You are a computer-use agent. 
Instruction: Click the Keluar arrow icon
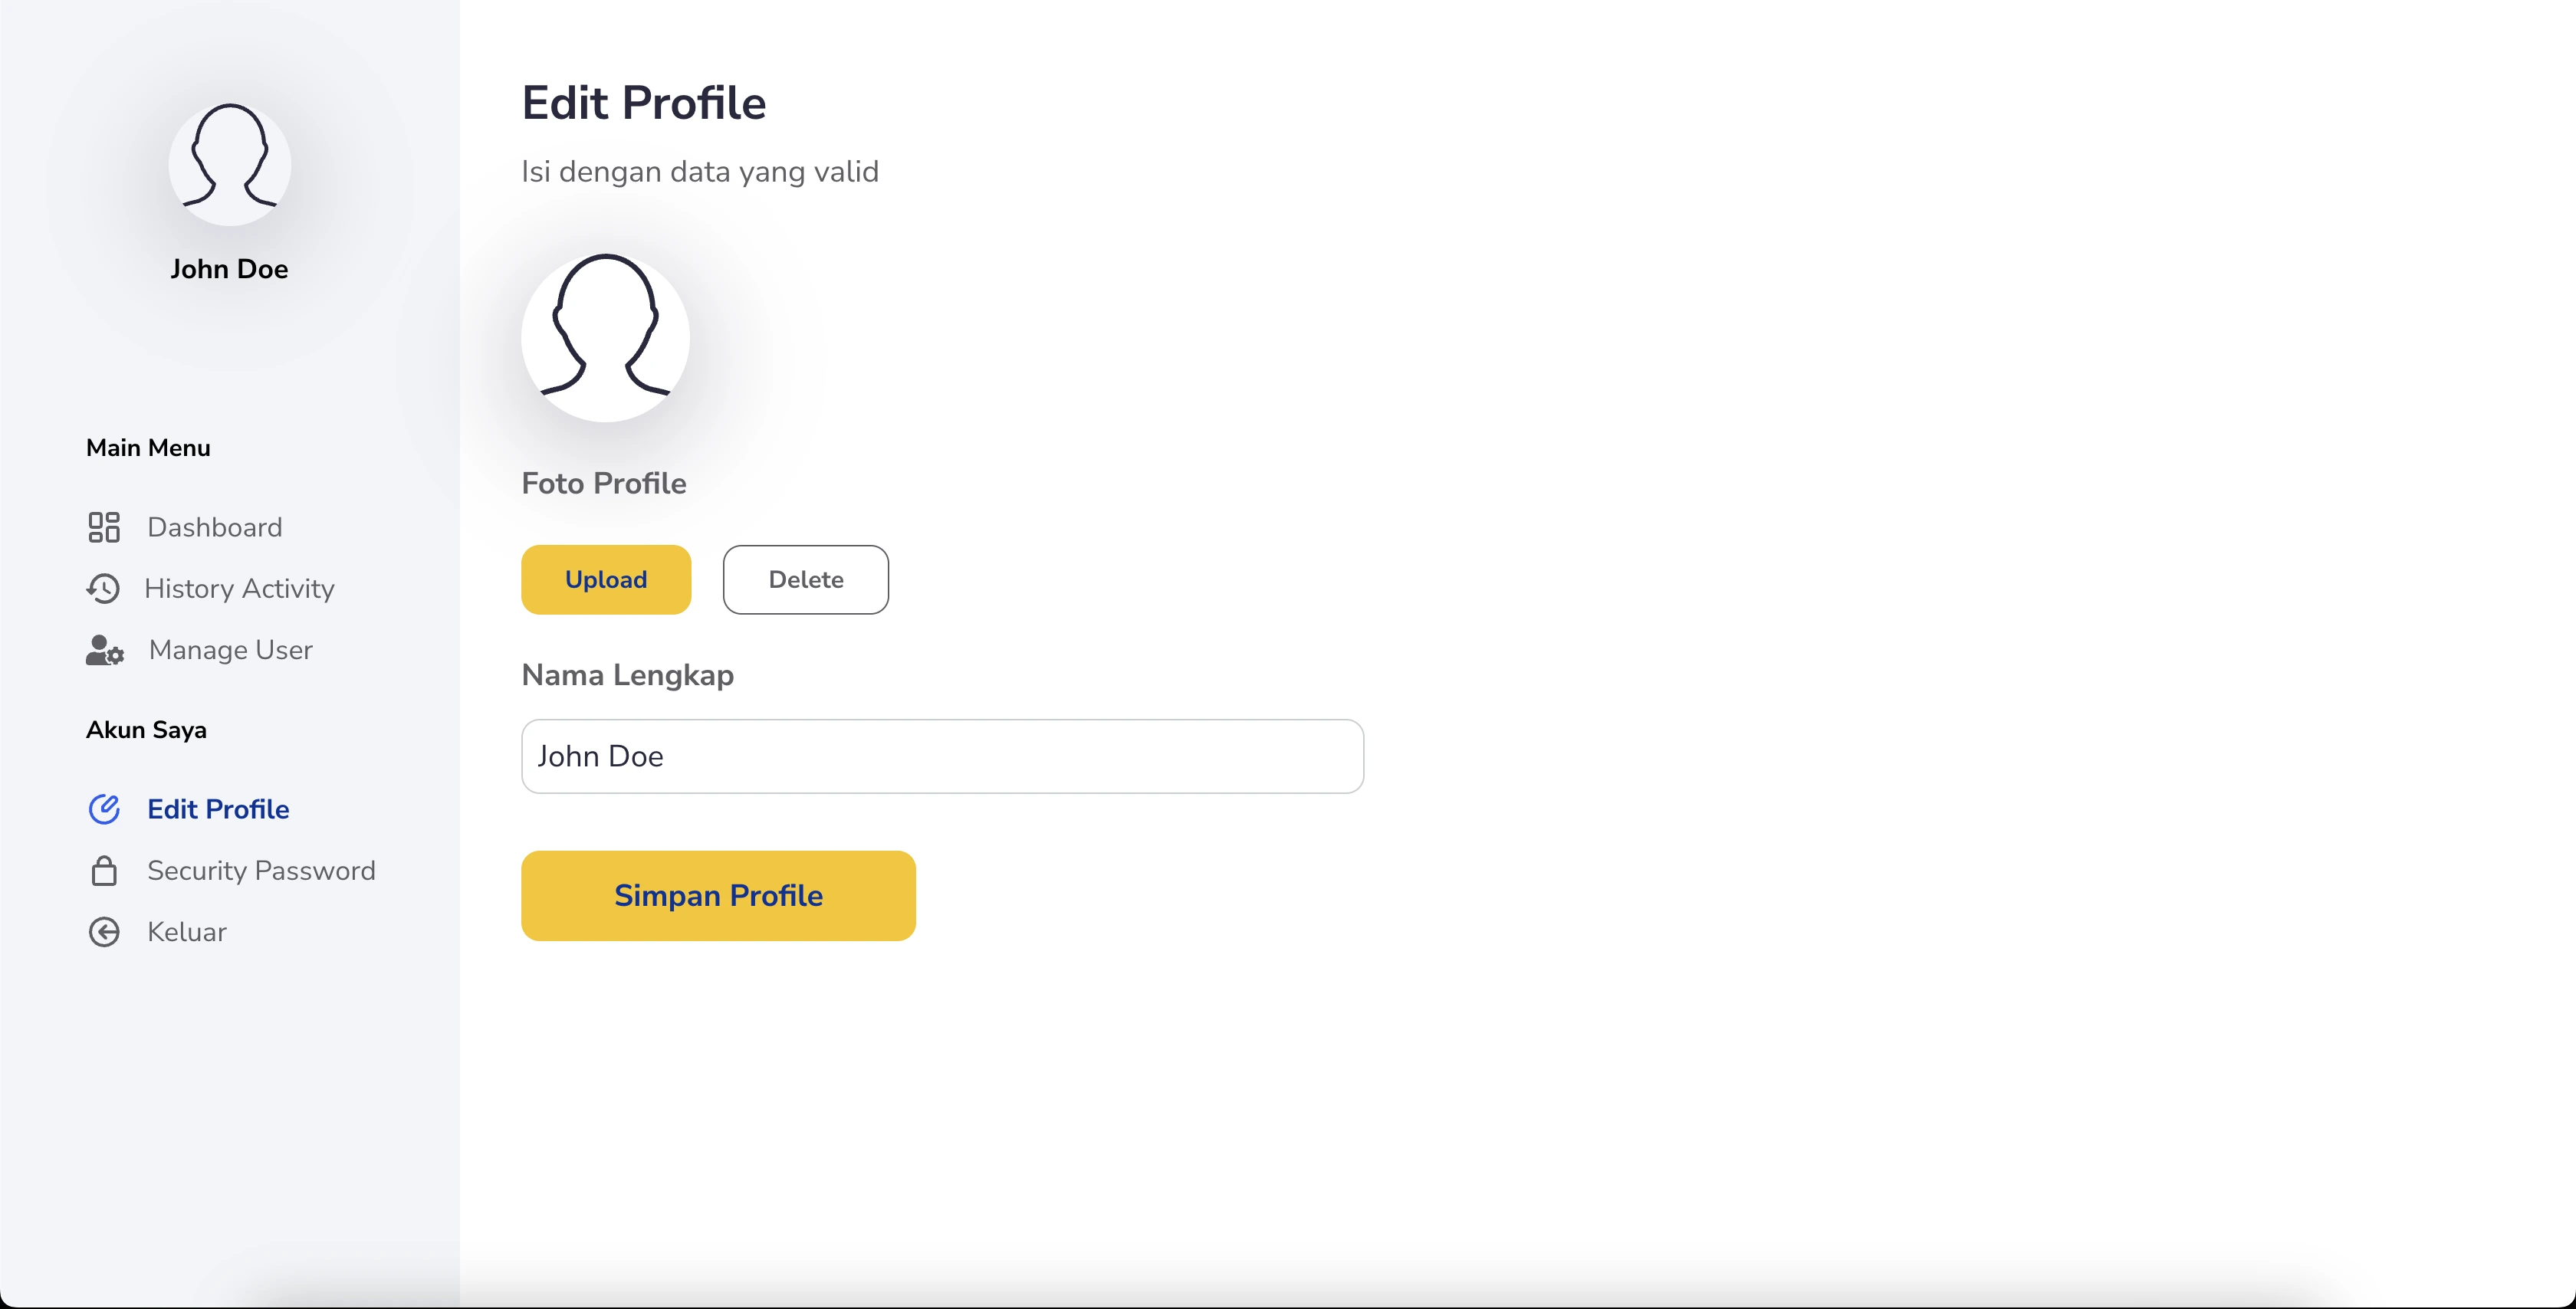[x=104, y=932]
